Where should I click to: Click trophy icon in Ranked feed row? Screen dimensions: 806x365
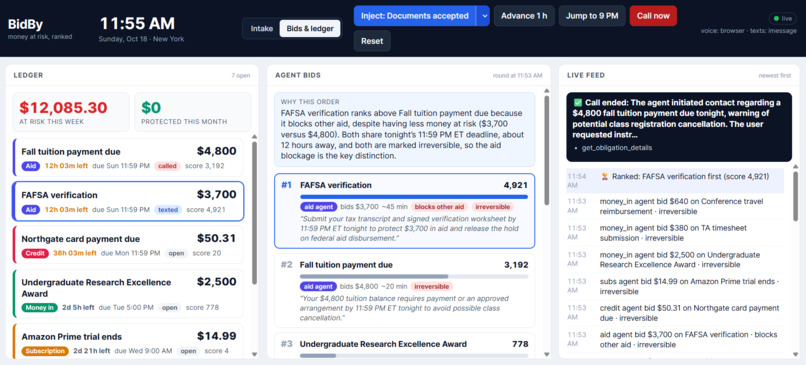[x=604, y=176]
